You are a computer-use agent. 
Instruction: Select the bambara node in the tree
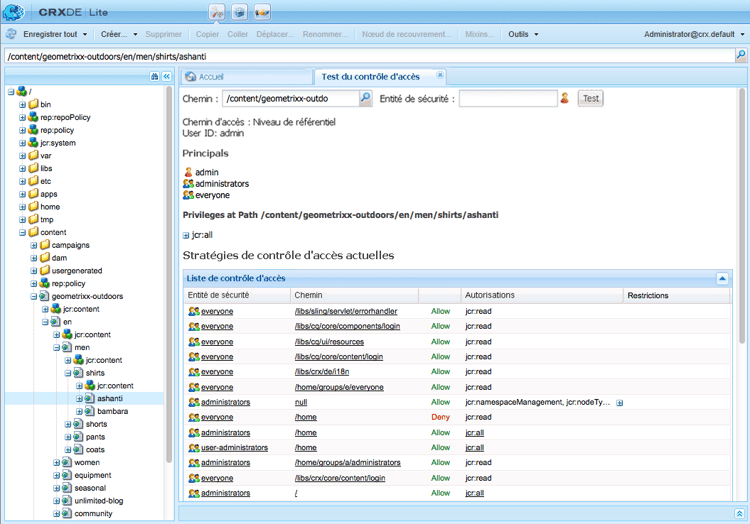[x=112, y=411]
